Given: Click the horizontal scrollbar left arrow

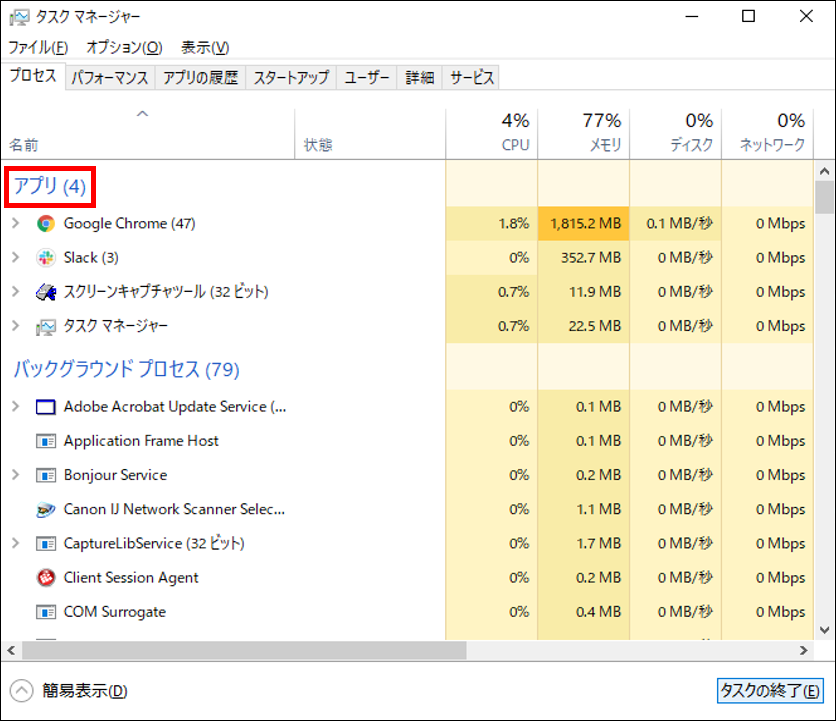Looking at the screenshot, I should click(11, 650).
